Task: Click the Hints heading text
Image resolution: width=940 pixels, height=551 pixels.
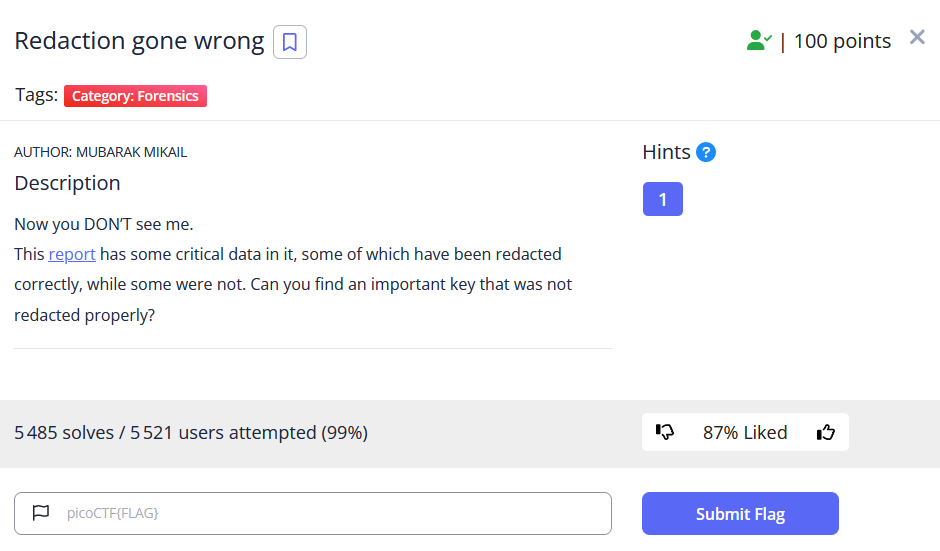Action: point(666,152)
